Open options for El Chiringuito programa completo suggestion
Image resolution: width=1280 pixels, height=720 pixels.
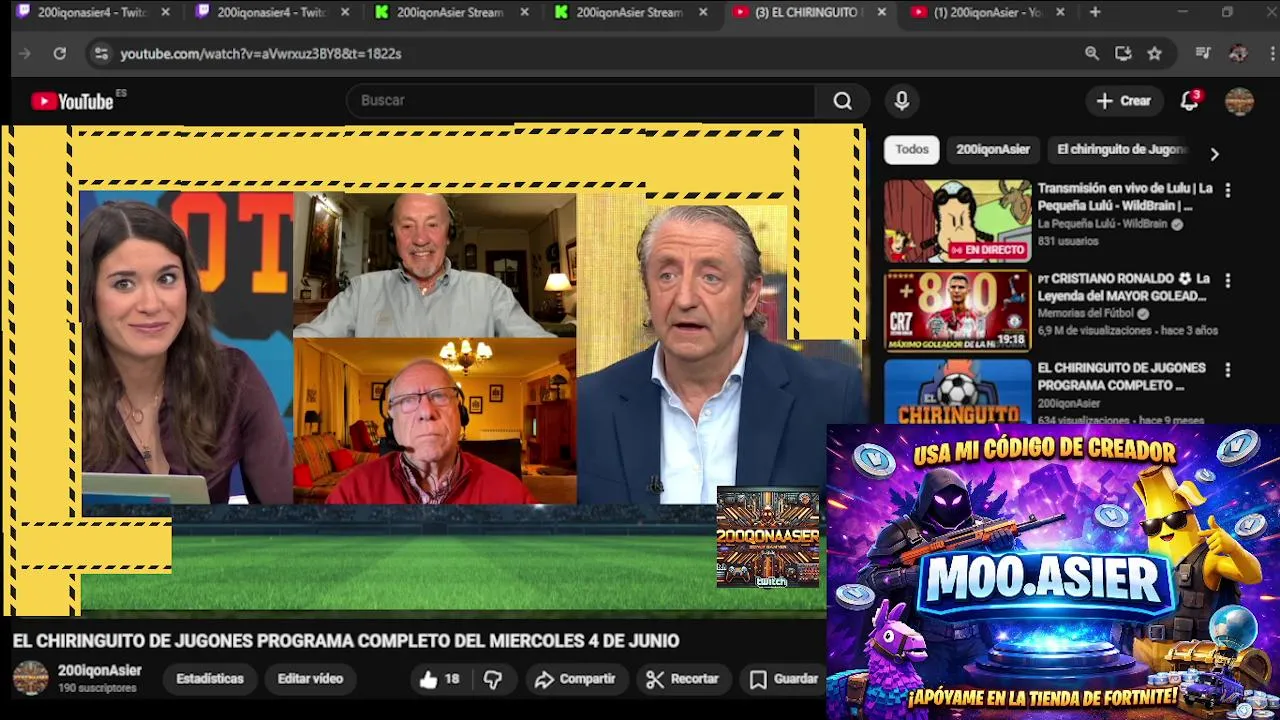1227,370
